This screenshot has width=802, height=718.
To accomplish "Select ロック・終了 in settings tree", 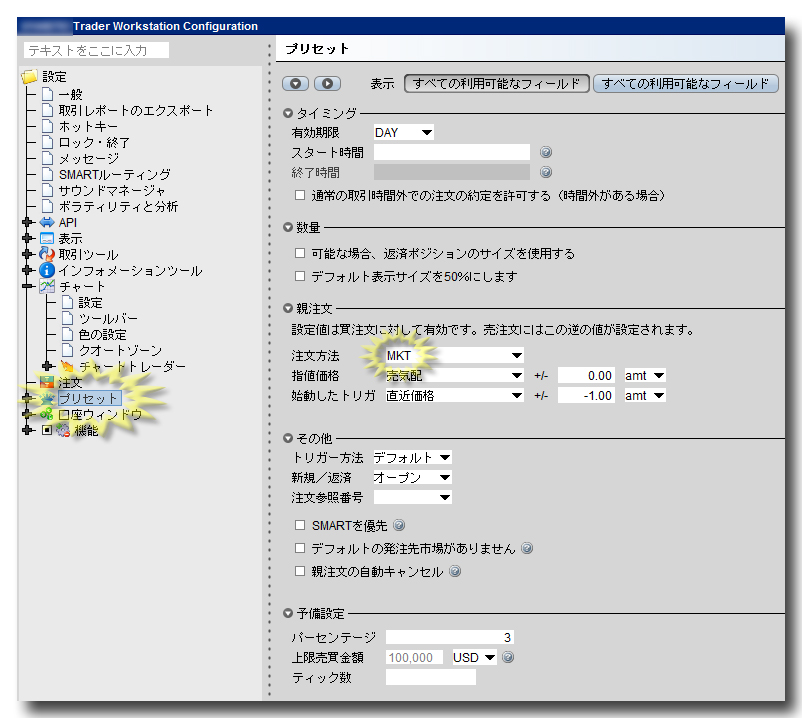I will coord(94,143).
